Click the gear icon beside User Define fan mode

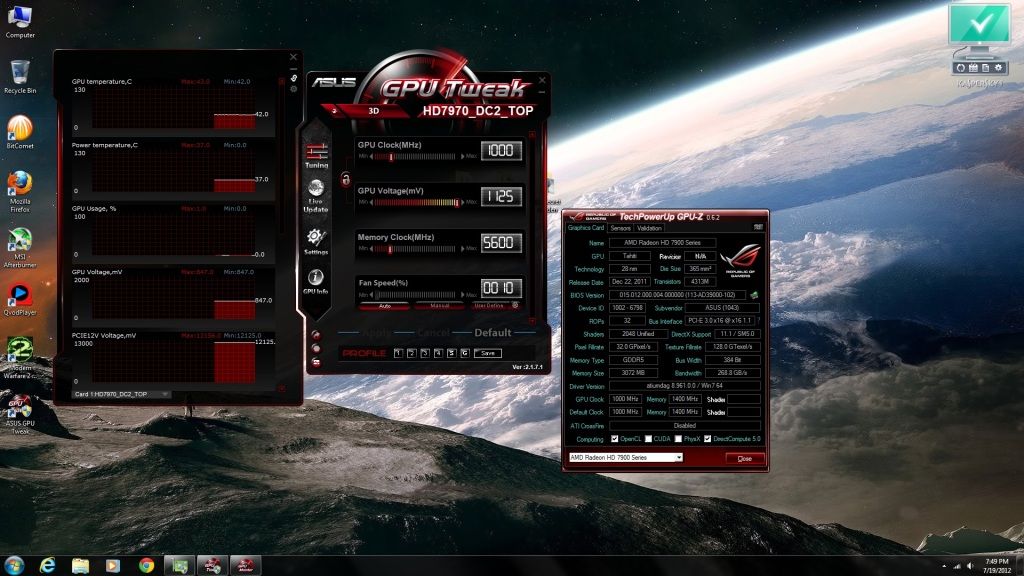(515, 305)
